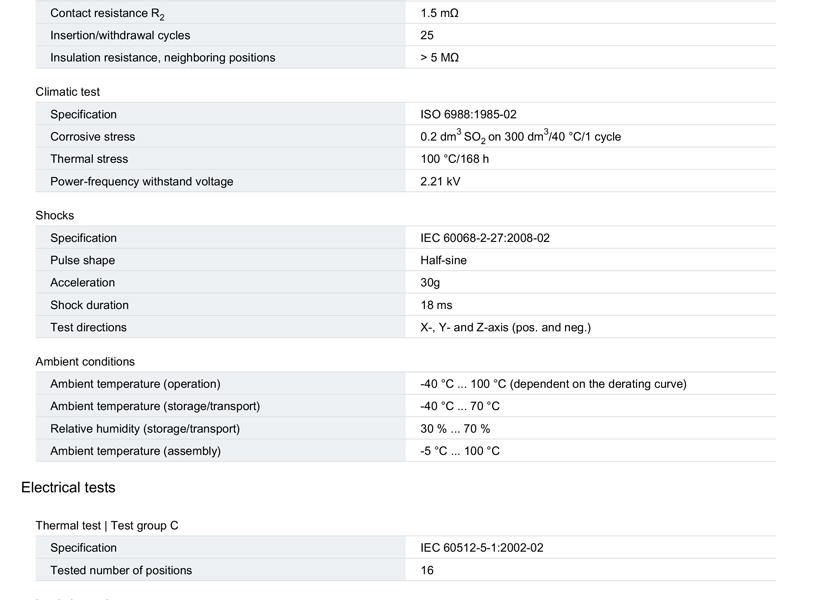Select the 100 °C/168 h thermal stress value
The width and height of the screenshot is (830, 600).
pos(455,159)
